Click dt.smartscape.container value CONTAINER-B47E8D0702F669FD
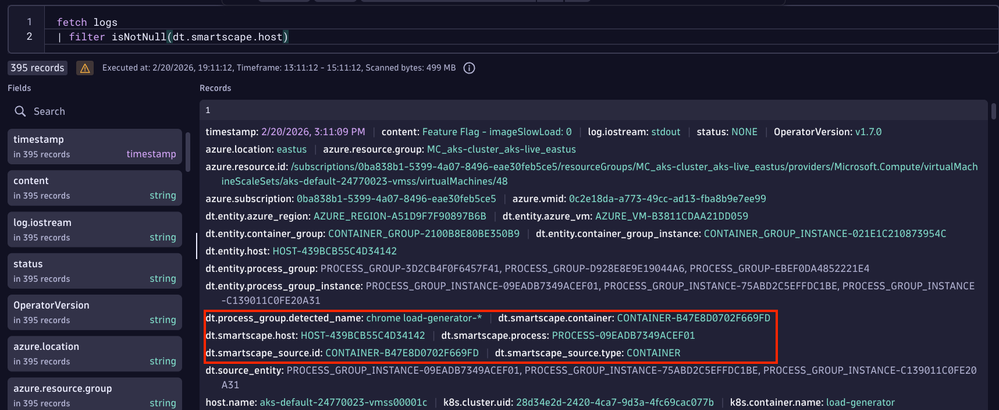 693,317
